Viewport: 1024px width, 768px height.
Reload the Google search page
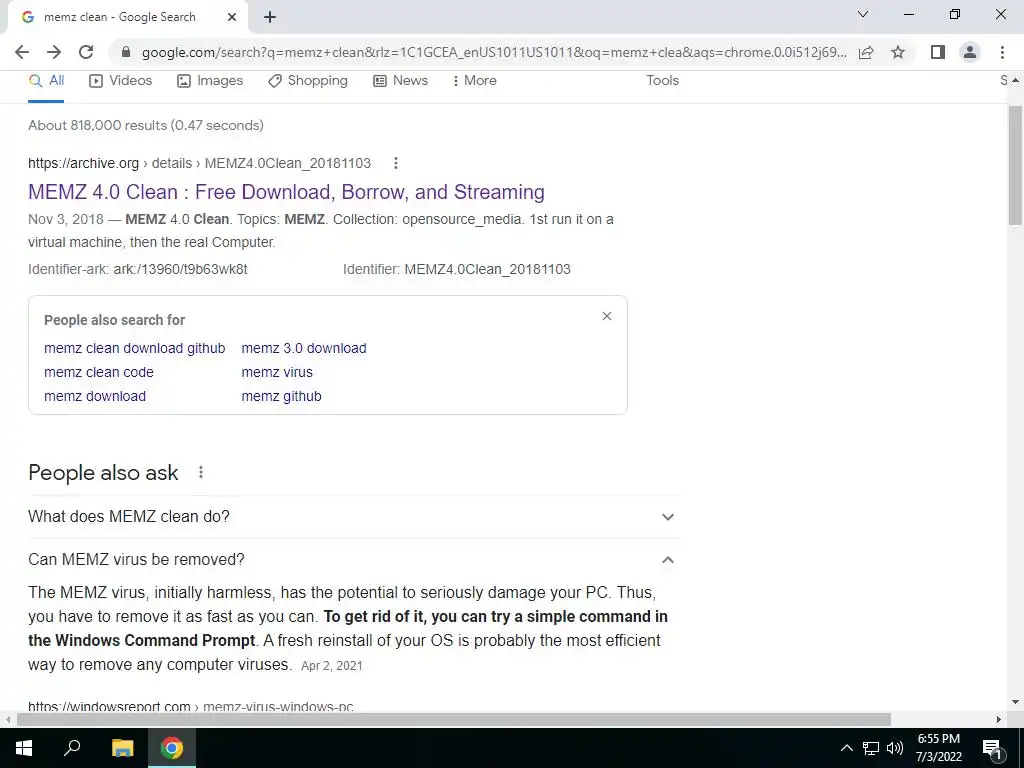[x=86, y=52]
